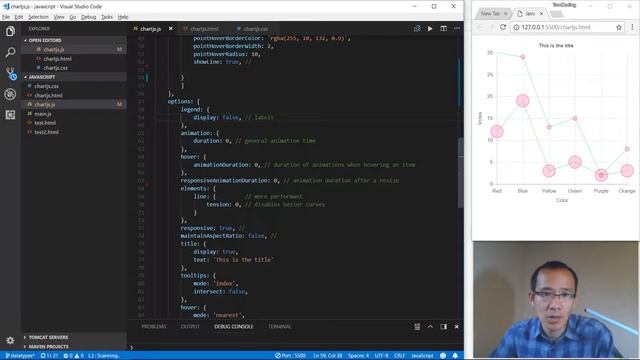Screen dimensions: 640x360
Task: Close the New Tab tab in Chrome
Action: pos(506,13)
